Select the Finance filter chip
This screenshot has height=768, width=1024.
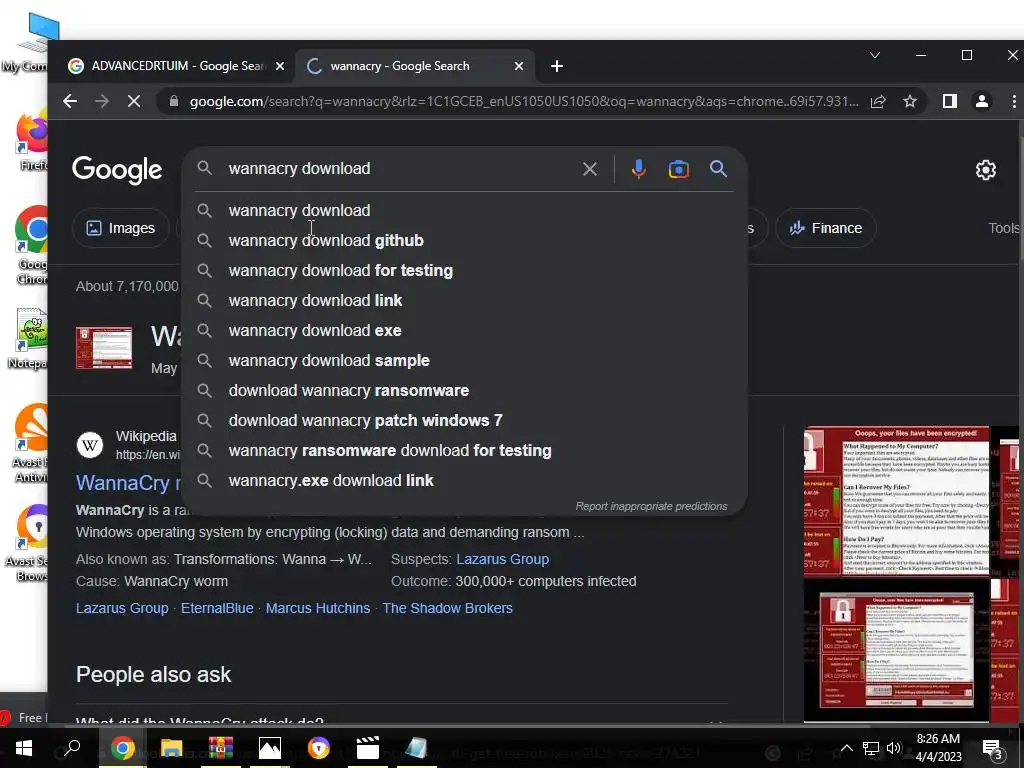pyautogui.click(x=825, y=228)
